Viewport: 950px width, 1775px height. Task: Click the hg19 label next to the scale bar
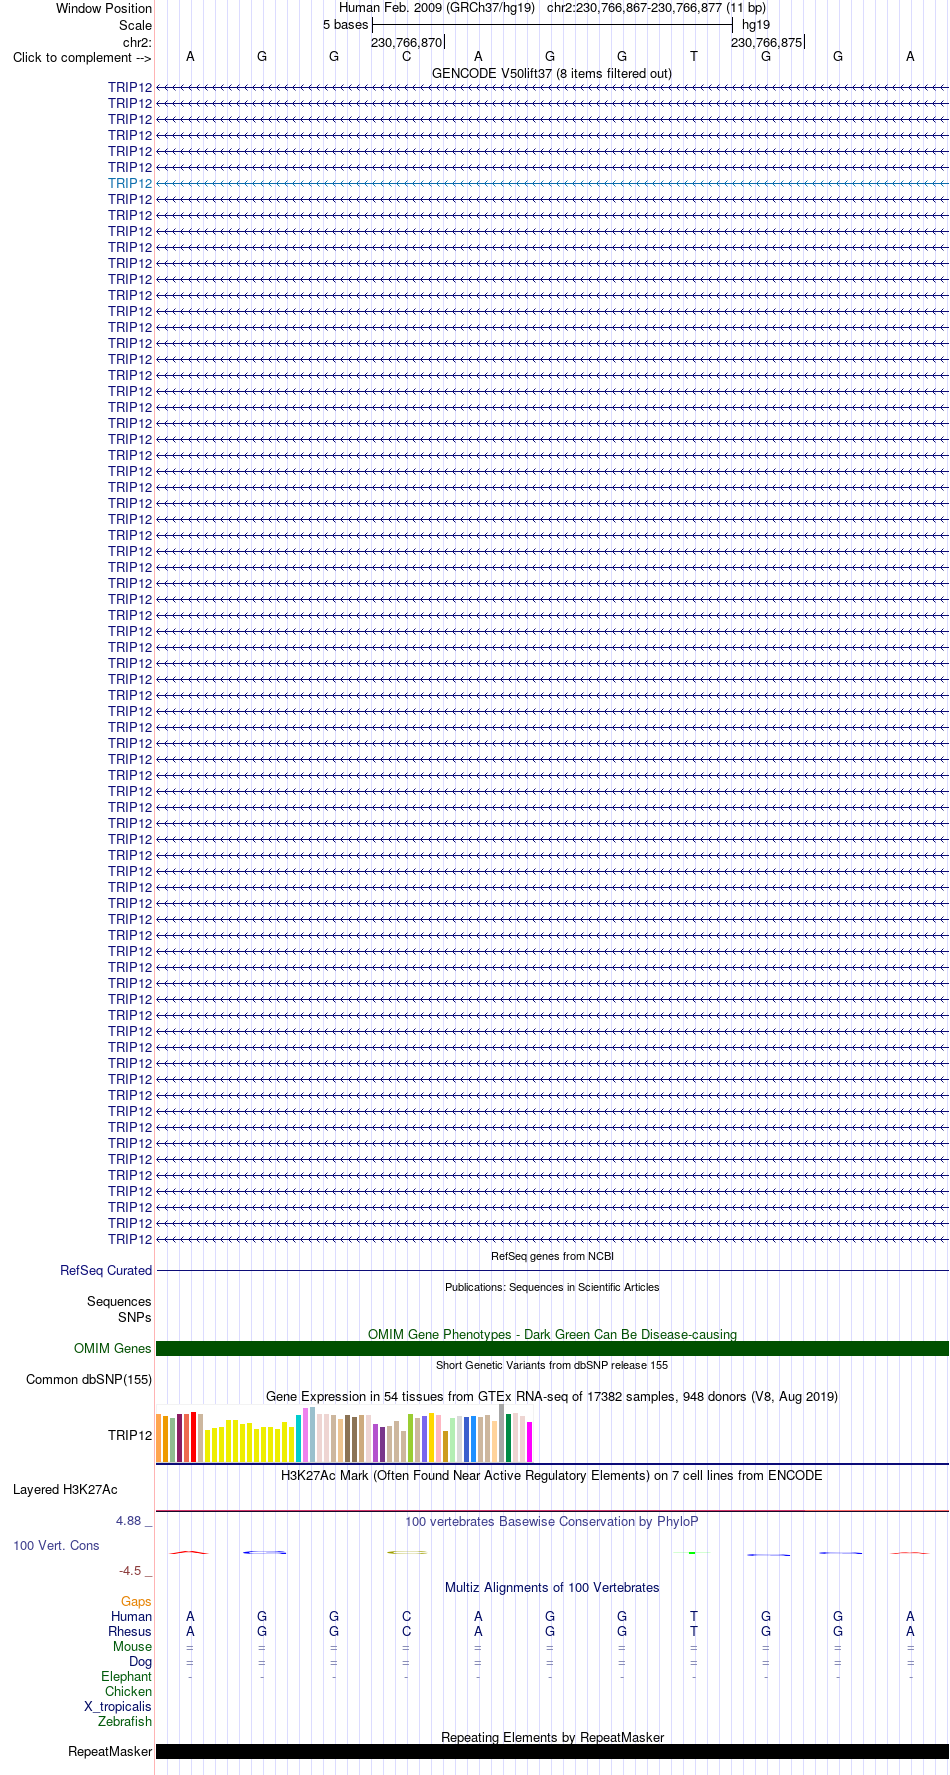point(756,25)
